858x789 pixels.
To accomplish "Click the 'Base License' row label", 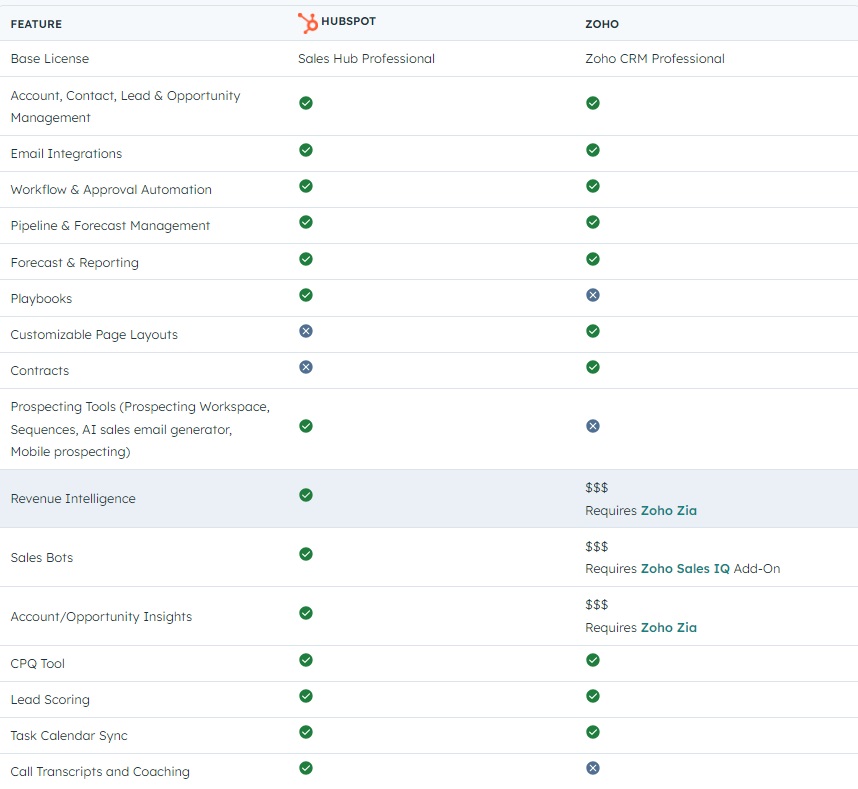I will click(x=50, y=59).
